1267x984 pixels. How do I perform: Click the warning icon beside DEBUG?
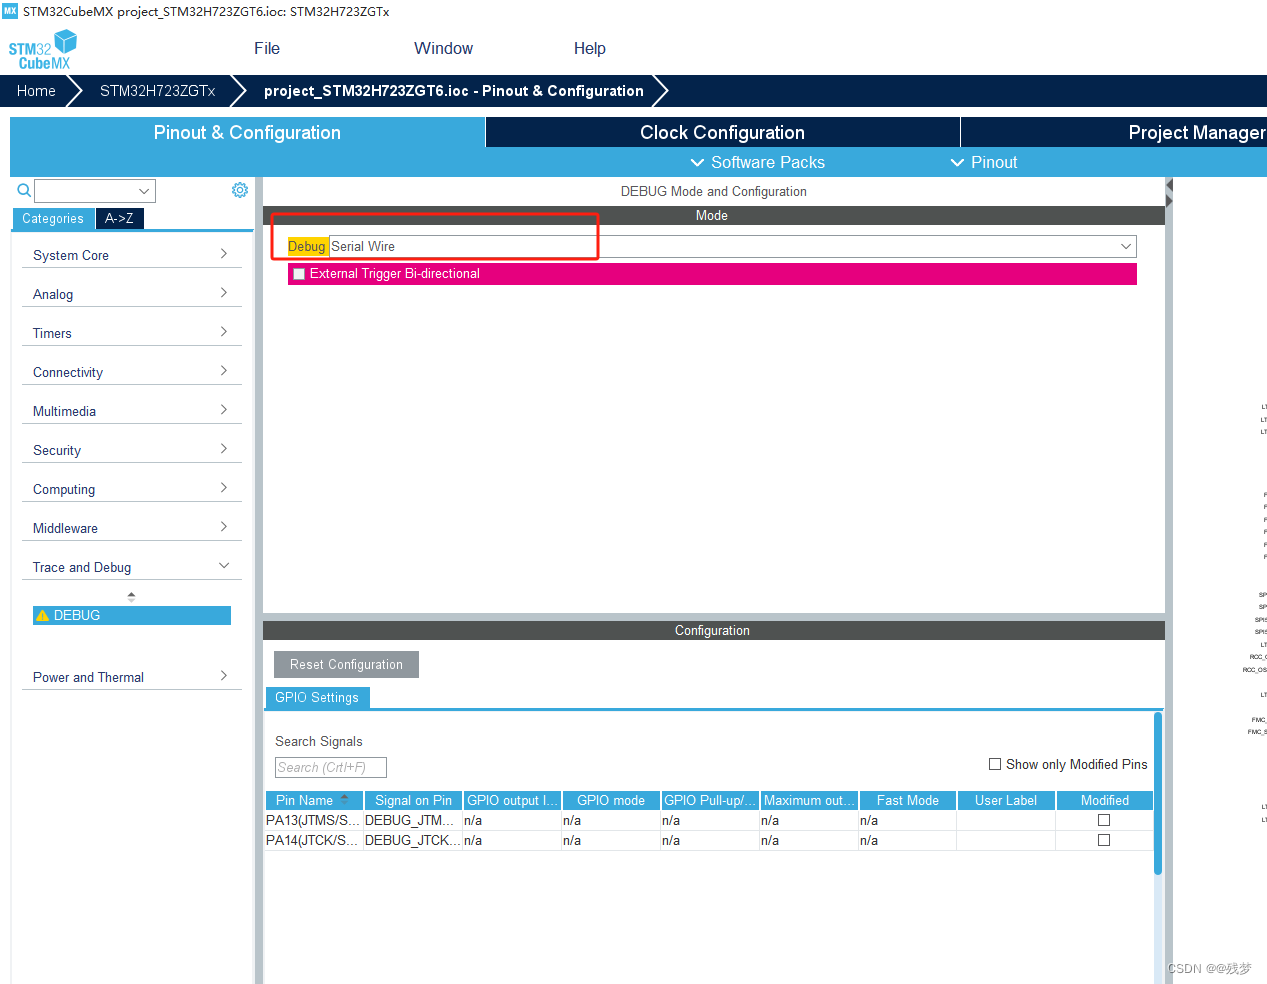click(x=42, y=616)
